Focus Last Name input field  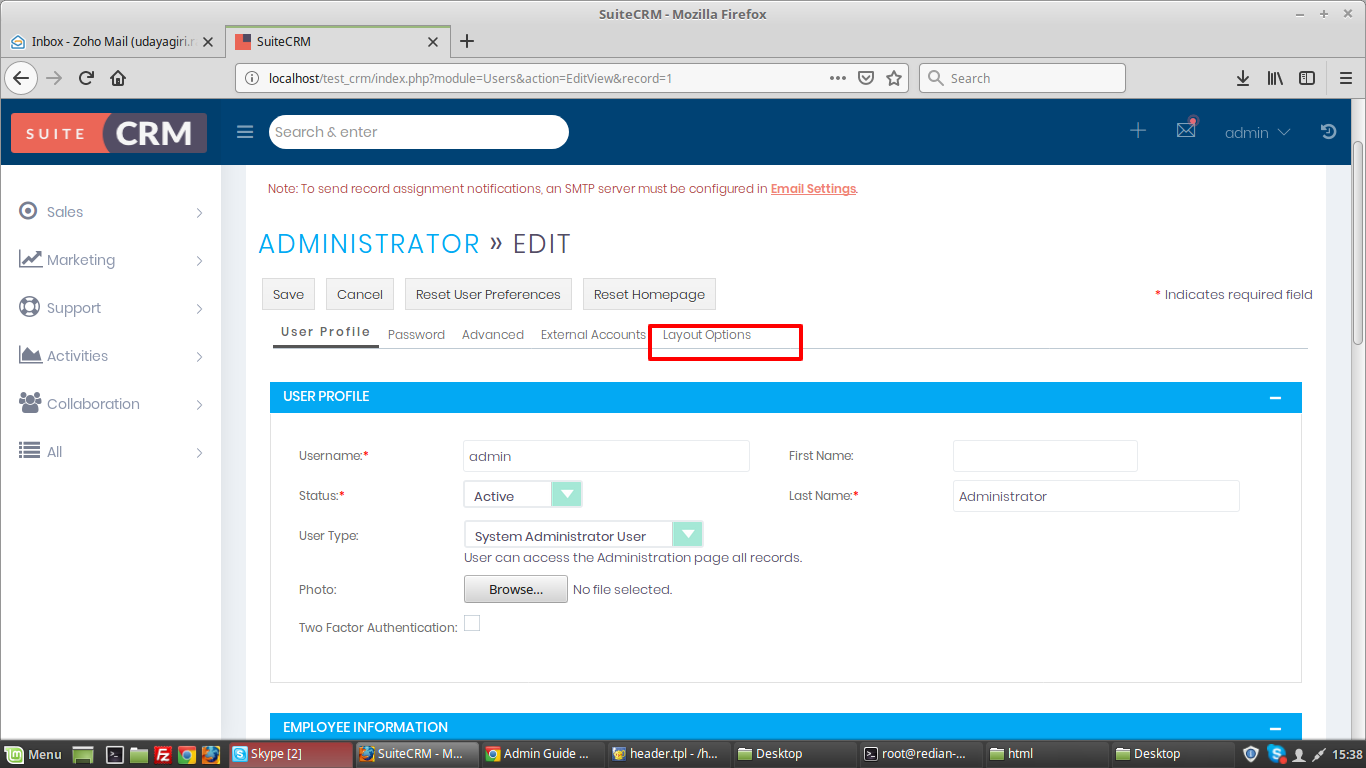(1096, 496)
